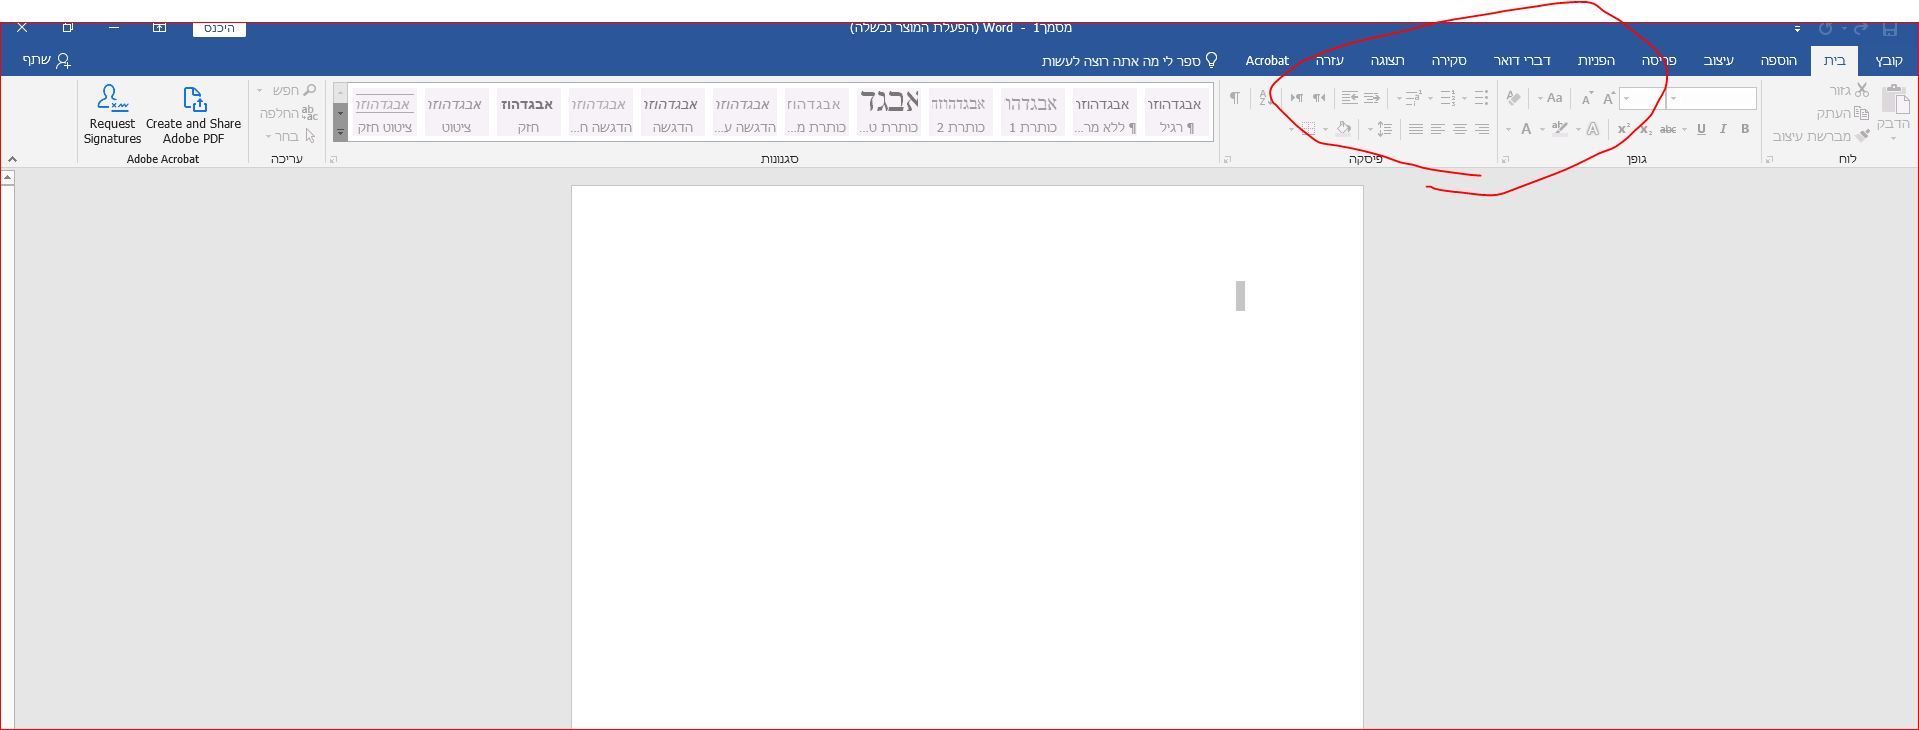Collapse the ribbon with the chevron

[12, 159]
